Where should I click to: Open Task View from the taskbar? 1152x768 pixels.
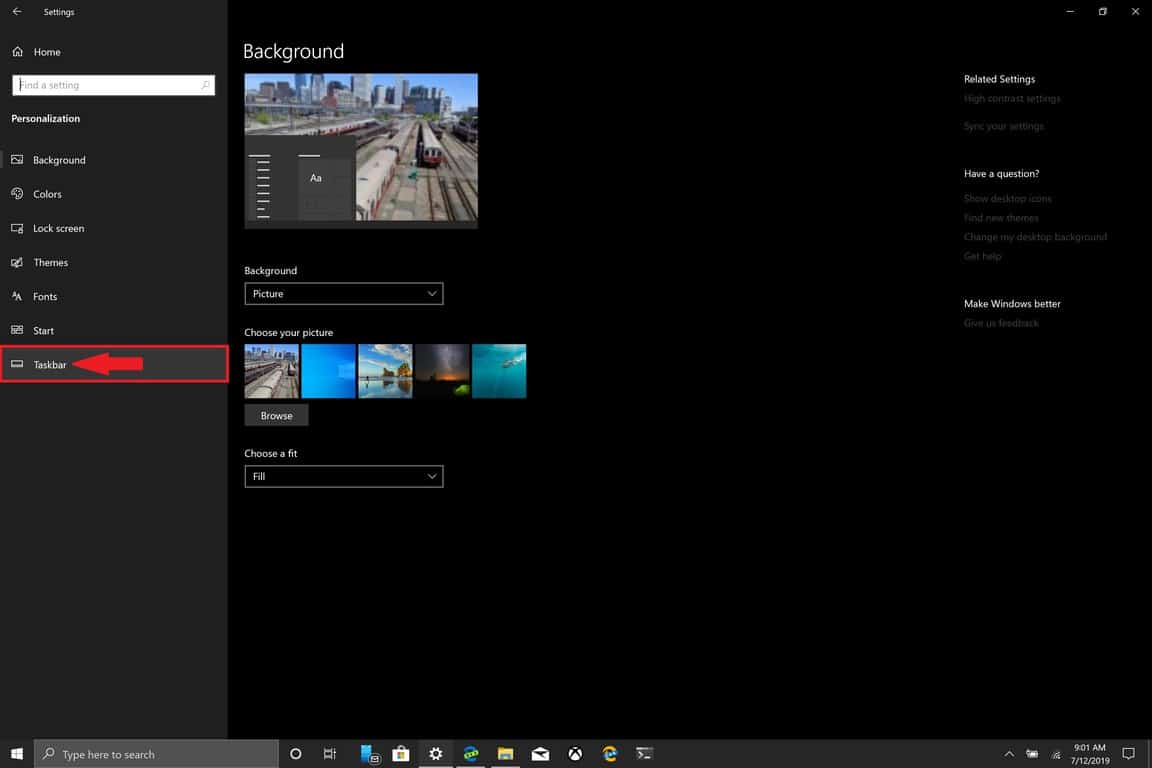point(330,754)
